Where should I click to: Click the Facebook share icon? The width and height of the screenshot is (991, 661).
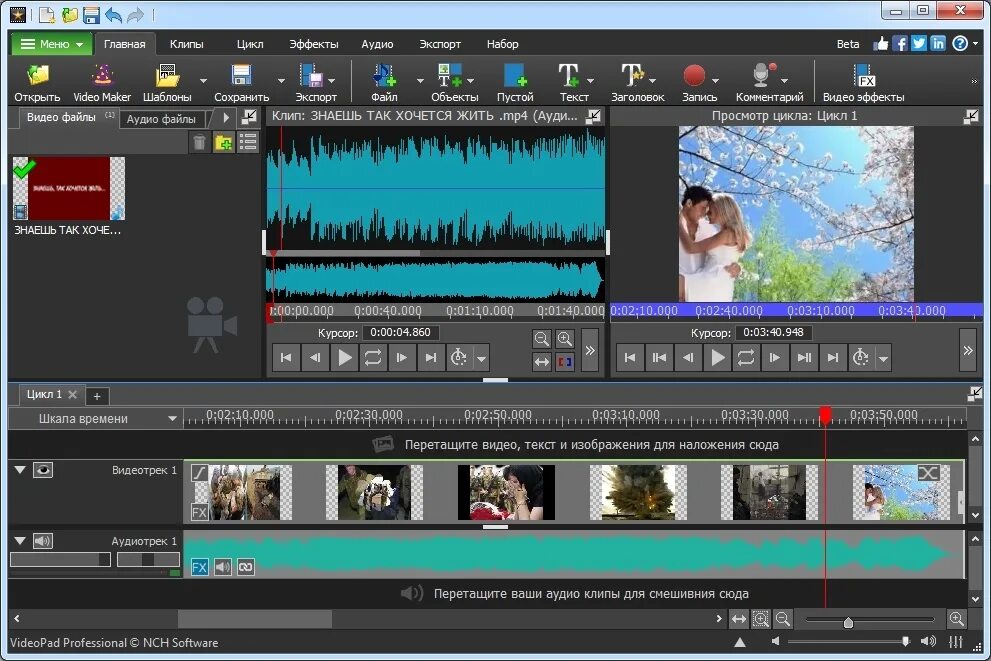(x=900, y=44)
